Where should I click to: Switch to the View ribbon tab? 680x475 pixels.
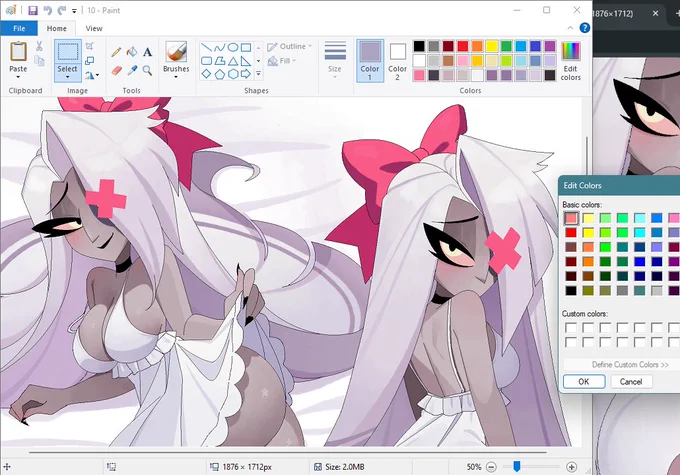pos(94,28)
